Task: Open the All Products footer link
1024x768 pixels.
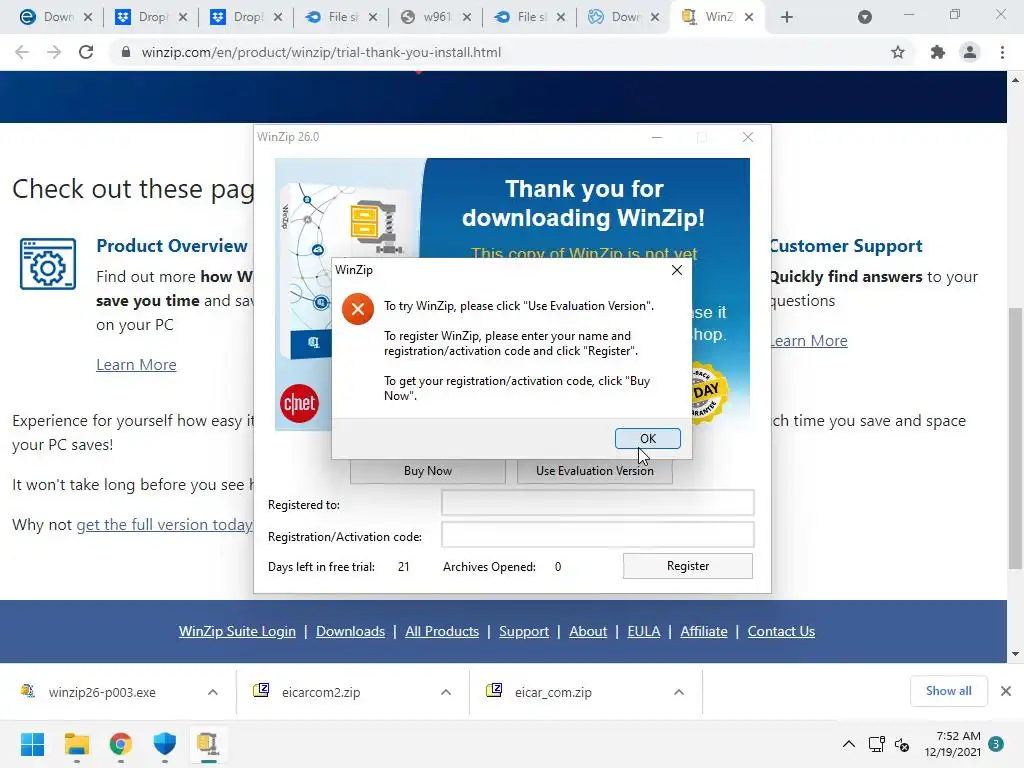Action: point(442,632)
